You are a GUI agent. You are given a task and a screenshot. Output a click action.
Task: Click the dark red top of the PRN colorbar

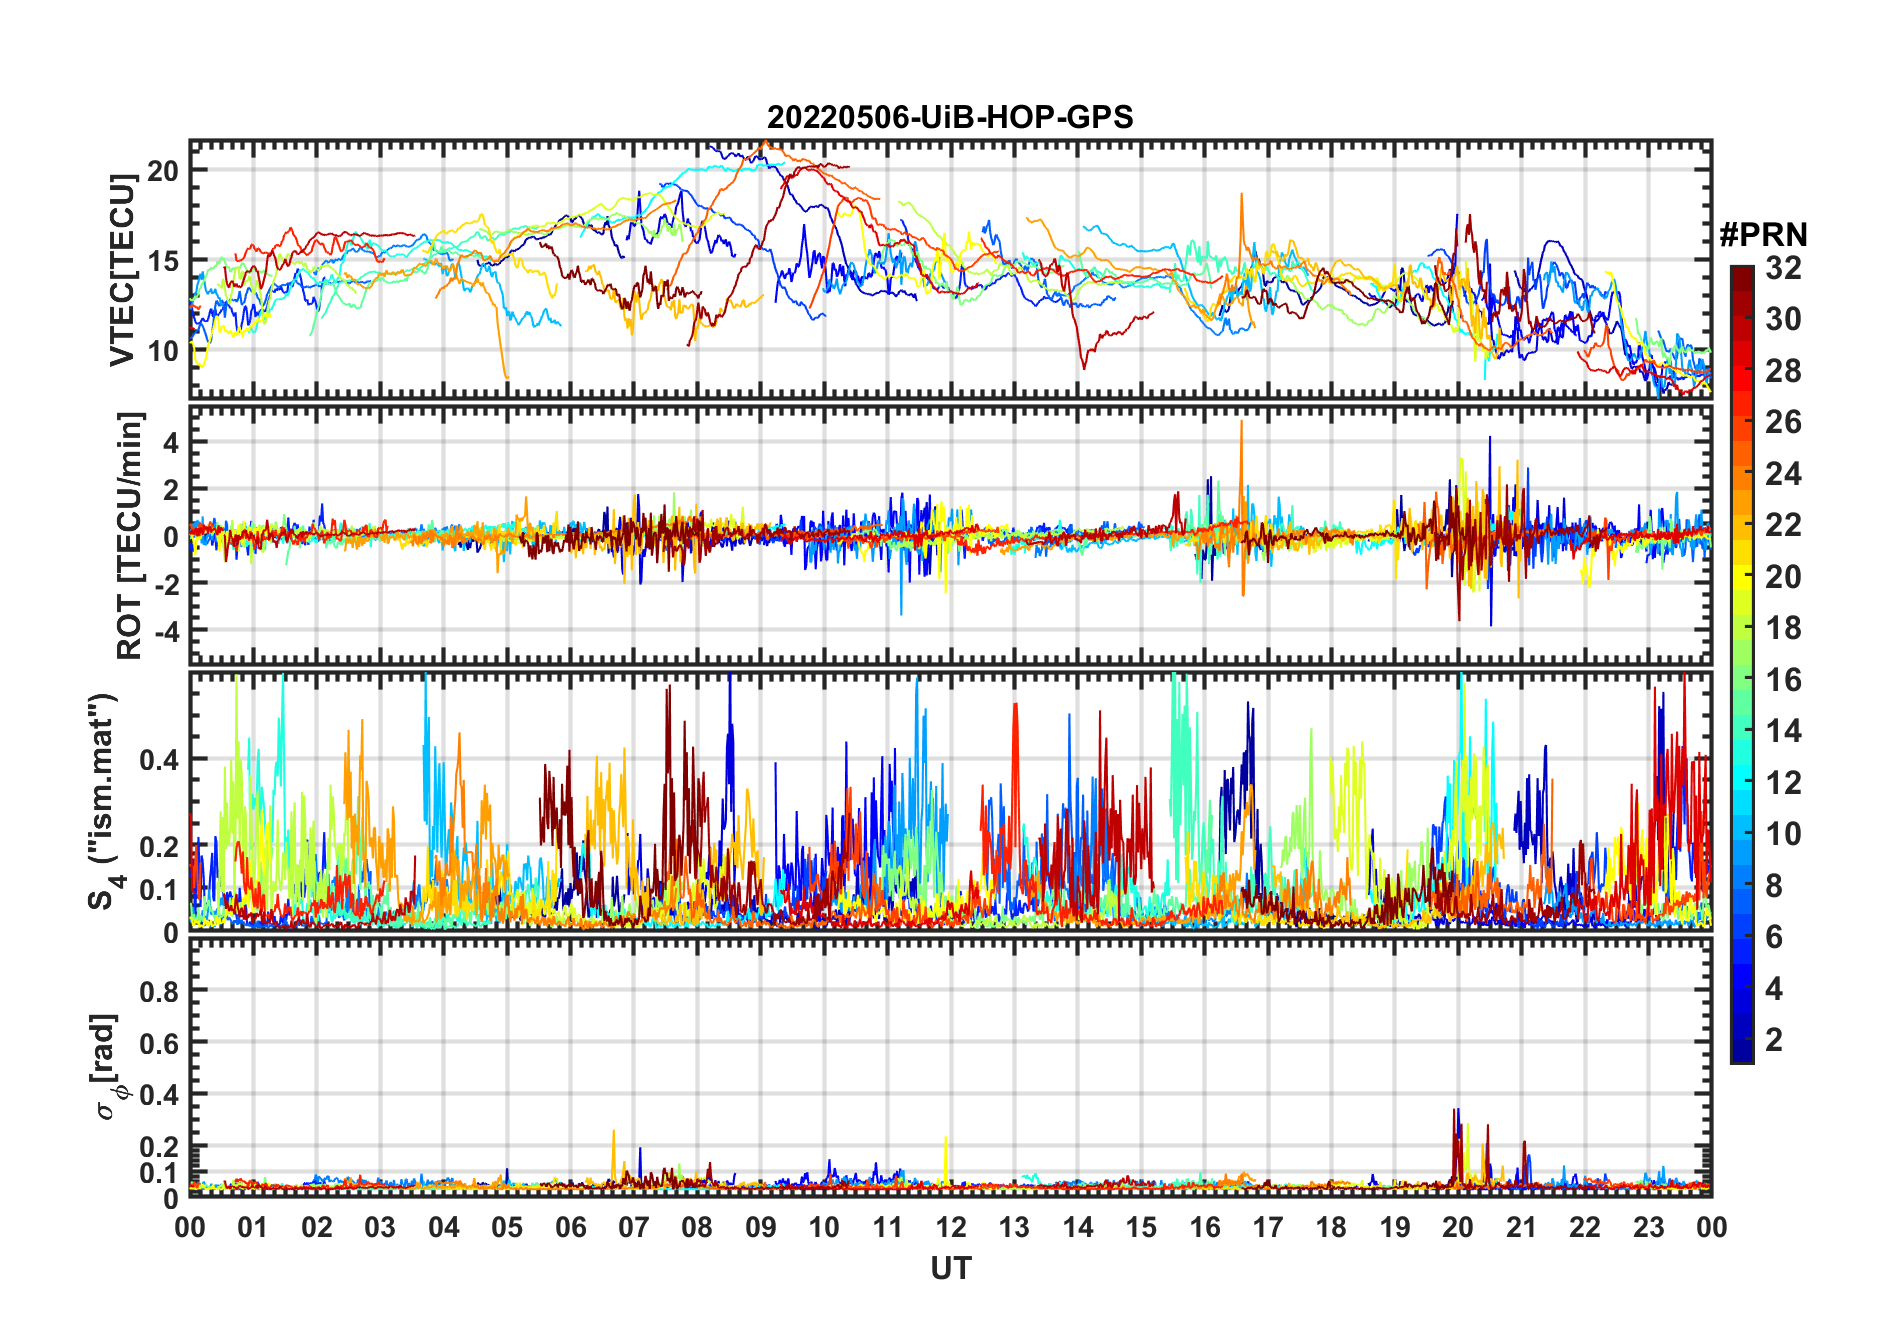[1741, 273]
